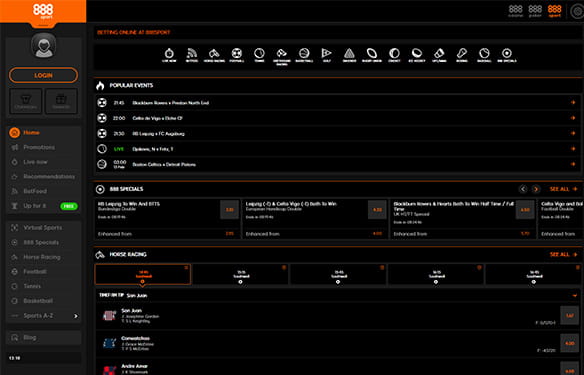Click SEE ALL for Horse Racing
This screenshot has width=584, height=375.
tap(564, 254)
